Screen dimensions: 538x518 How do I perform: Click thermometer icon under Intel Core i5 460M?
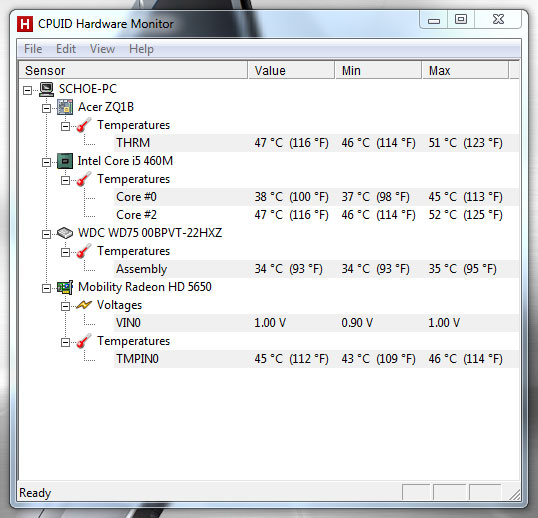point(84,179)
